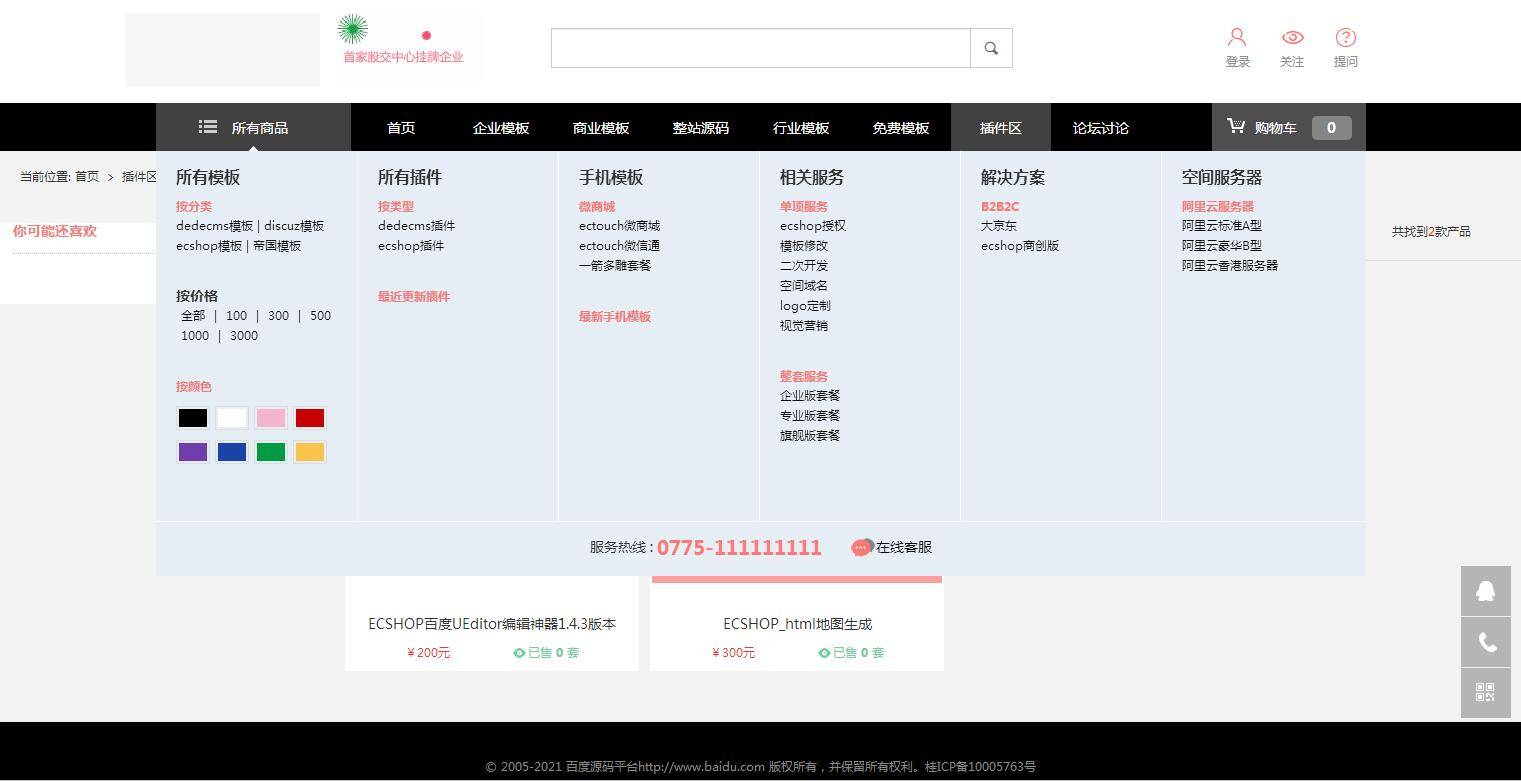The height and width of the screenshot is (781, 1521).
Task: Open the 企业模板 menu item
Action: 500,127
